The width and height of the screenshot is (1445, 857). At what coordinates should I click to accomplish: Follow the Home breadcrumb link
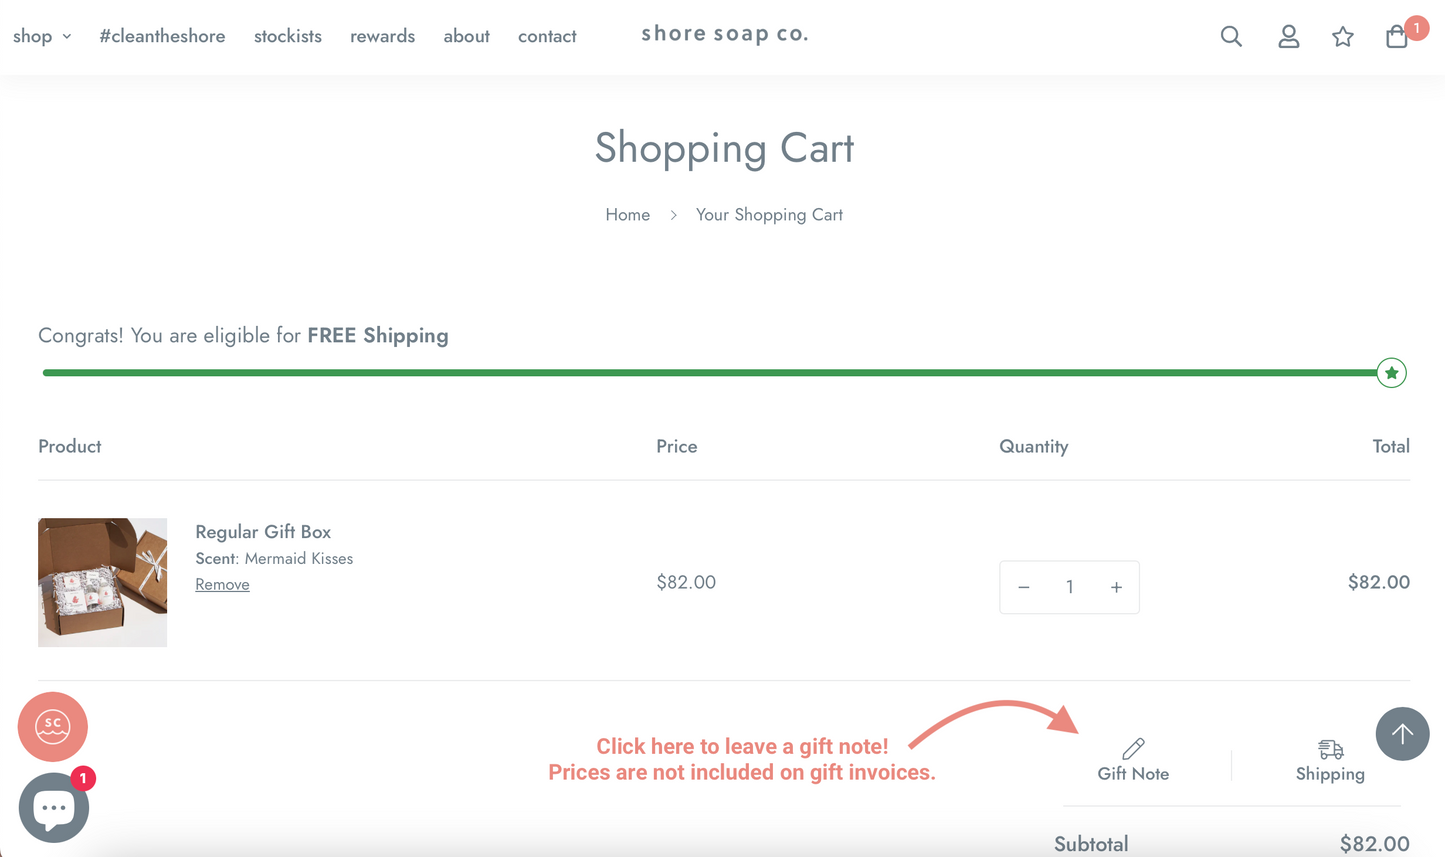[x=628, y=215]
